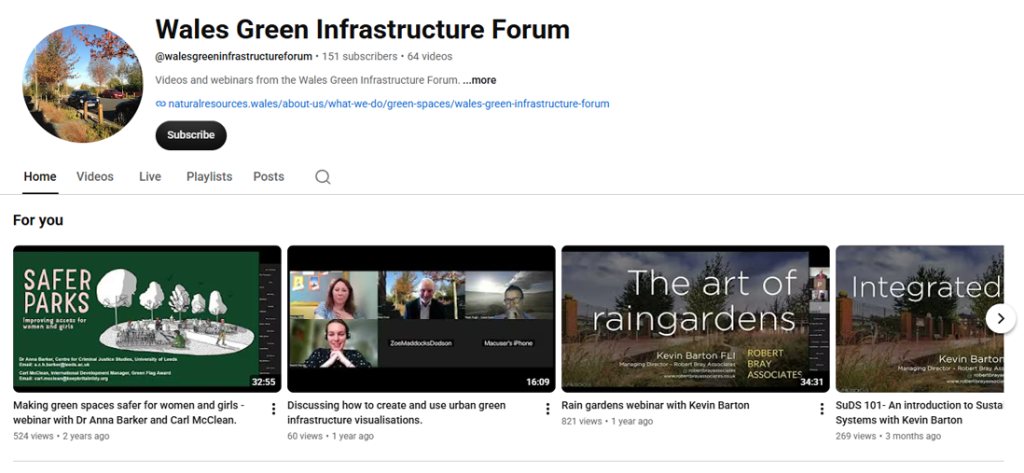Click the link icon beside naturalresources.wales URL
The width and height of the screenshot is (1024, 473).
coord(161,104)
